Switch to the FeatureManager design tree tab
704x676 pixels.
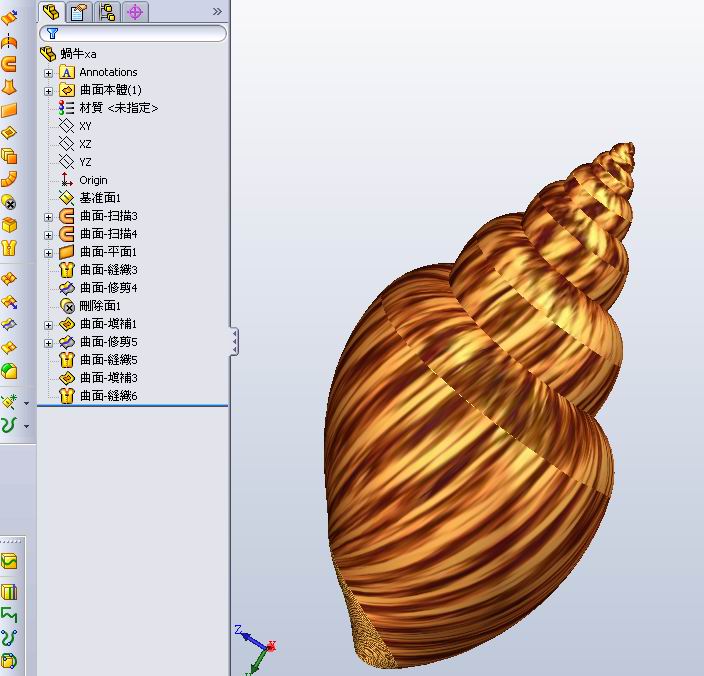click(x=52, y=12)
